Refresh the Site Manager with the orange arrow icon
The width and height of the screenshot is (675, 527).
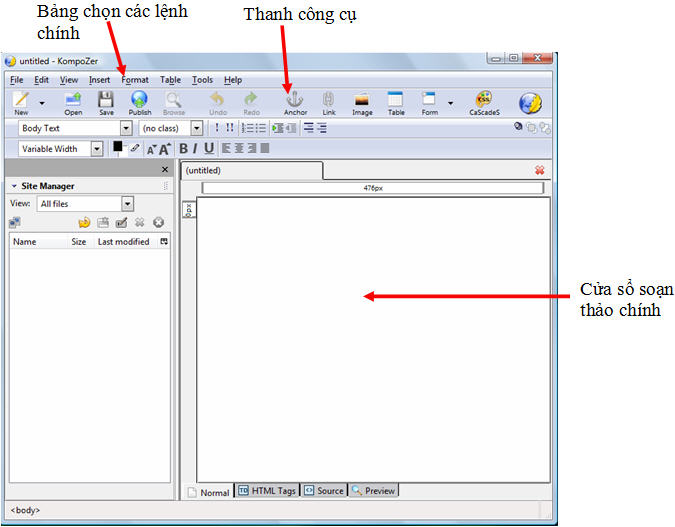coord(84,223)
